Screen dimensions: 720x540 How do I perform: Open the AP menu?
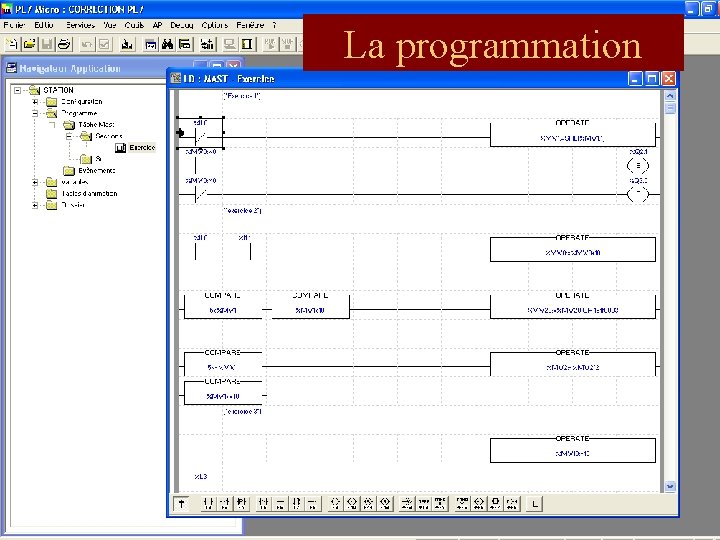point(157,25)
